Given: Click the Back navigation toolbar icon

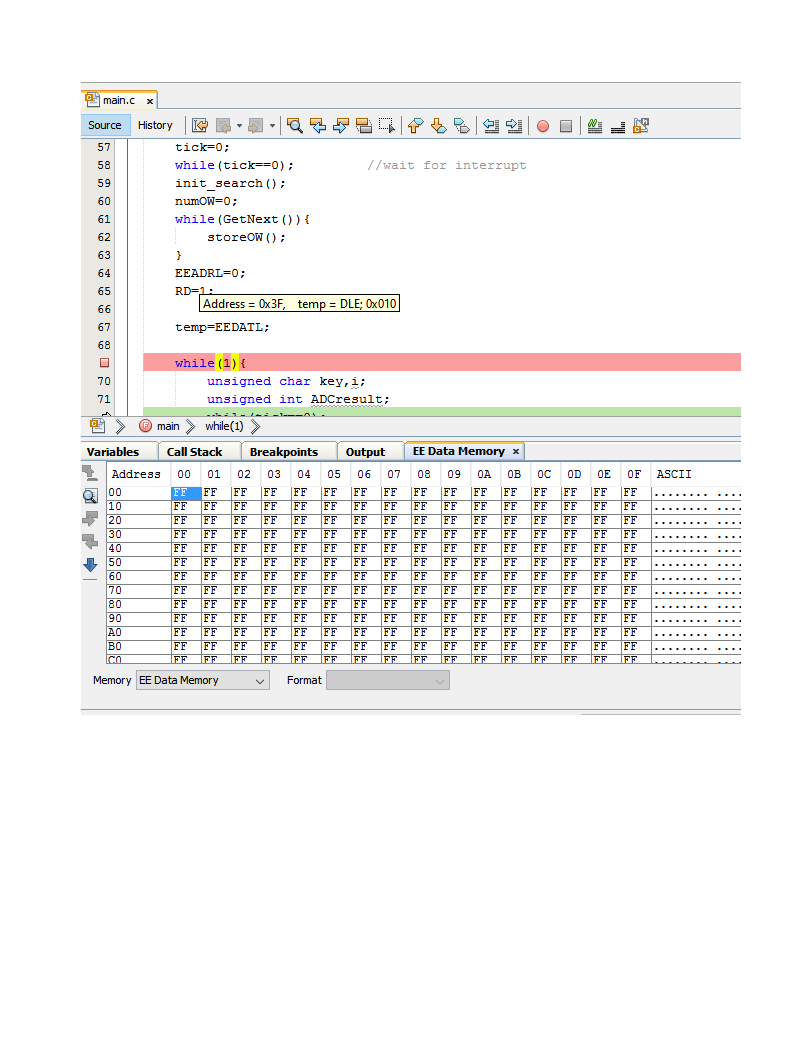Looking at the screenshot, I should 223,126.
